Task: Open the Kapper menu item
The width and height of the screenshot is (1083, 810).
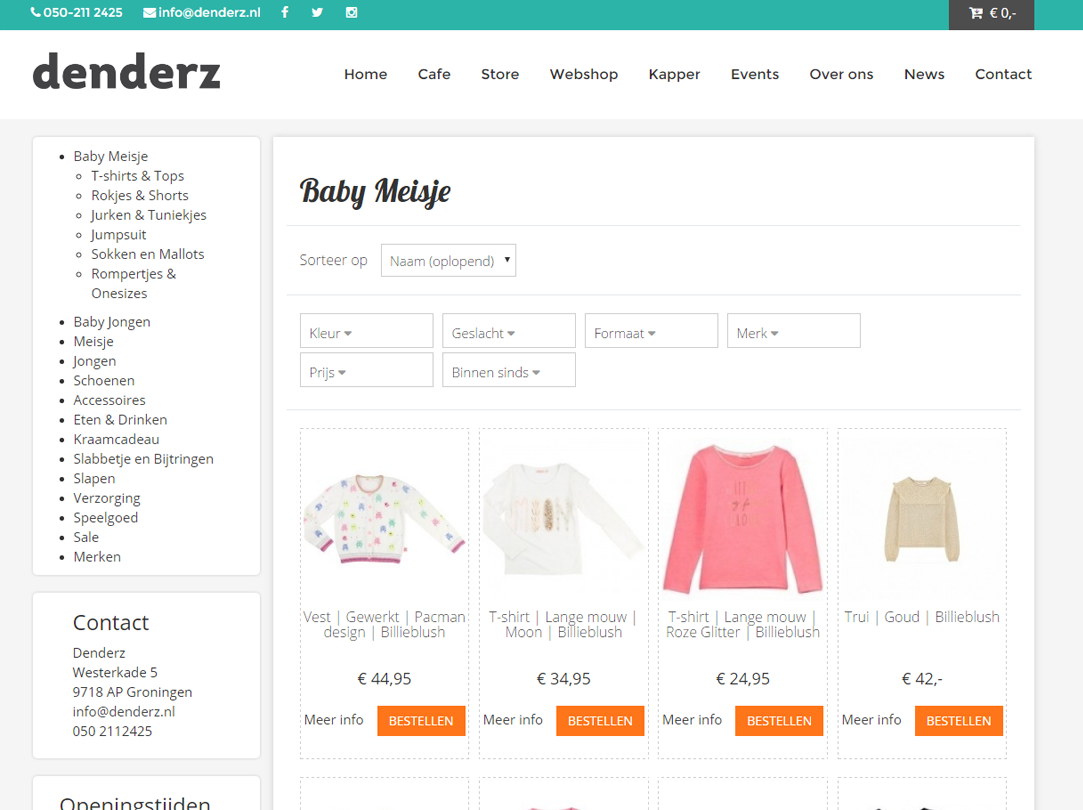Action: pyautogui.click(x=674, y=74)
